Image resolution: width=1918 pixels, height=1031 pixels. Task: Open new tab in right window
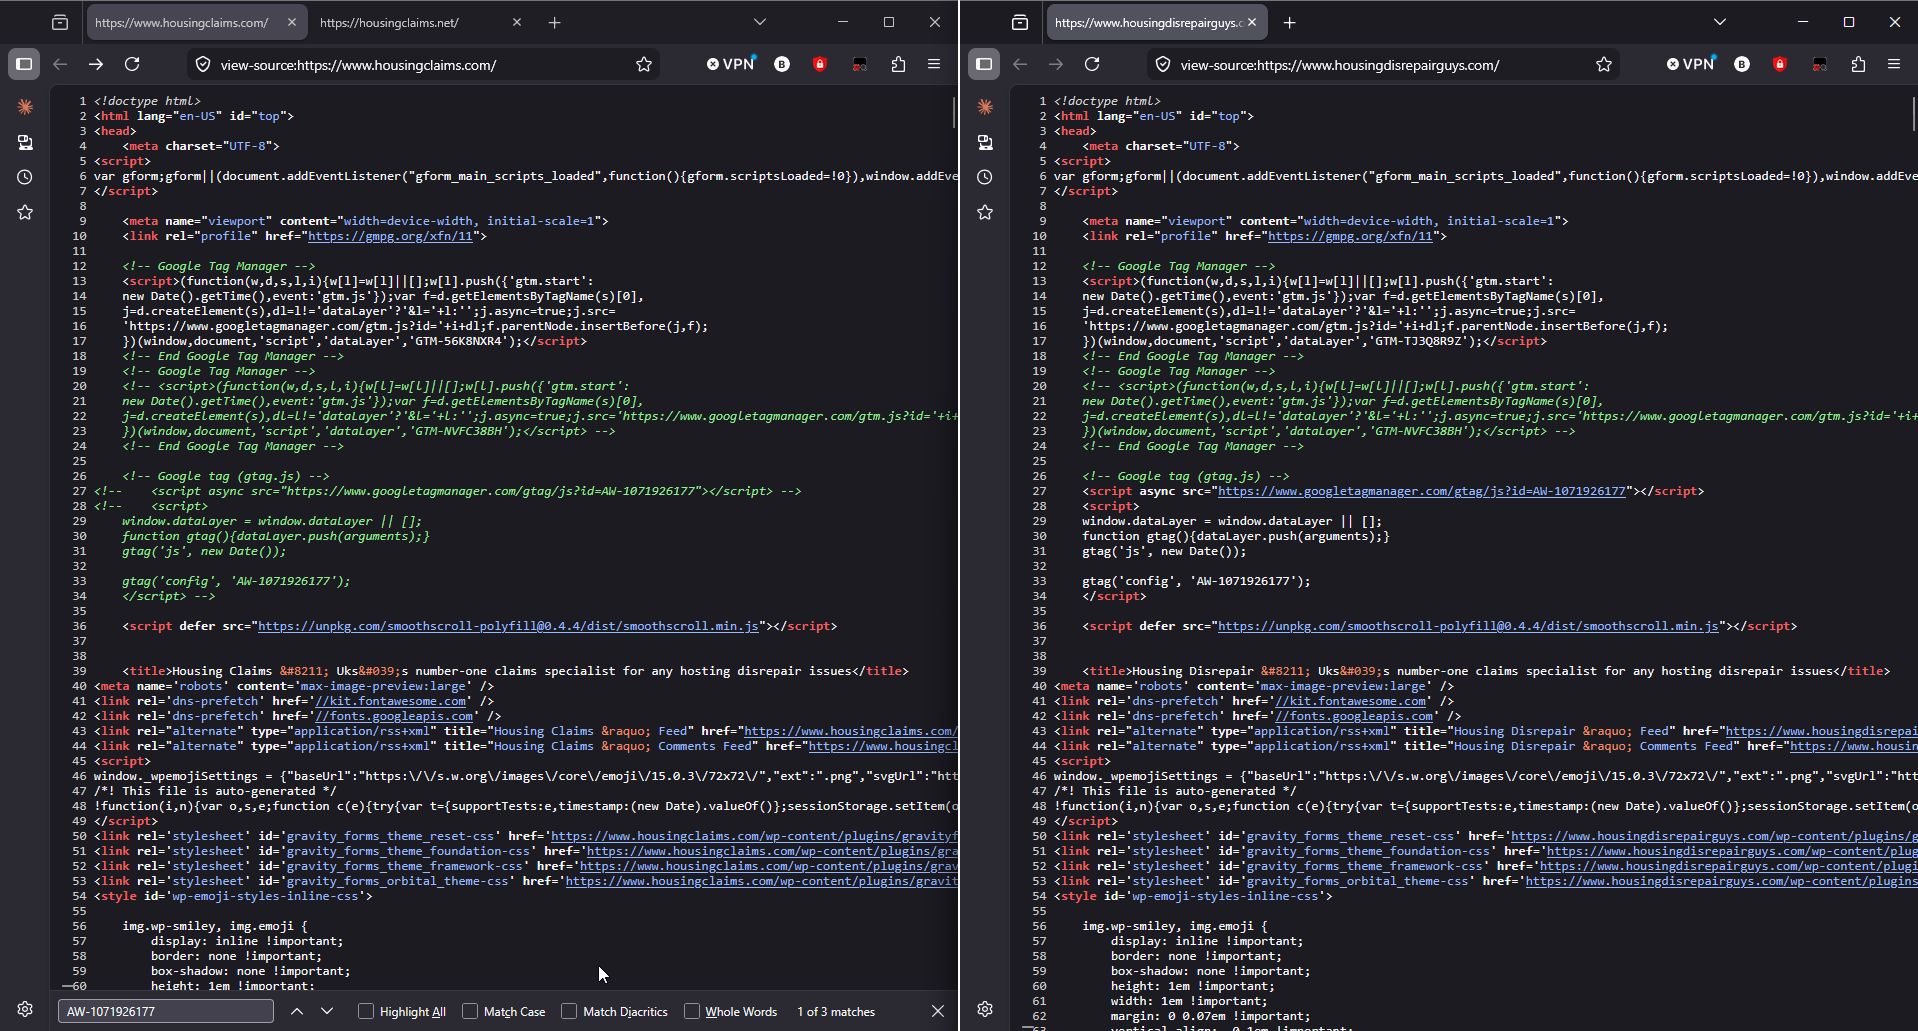(1290, 22)
